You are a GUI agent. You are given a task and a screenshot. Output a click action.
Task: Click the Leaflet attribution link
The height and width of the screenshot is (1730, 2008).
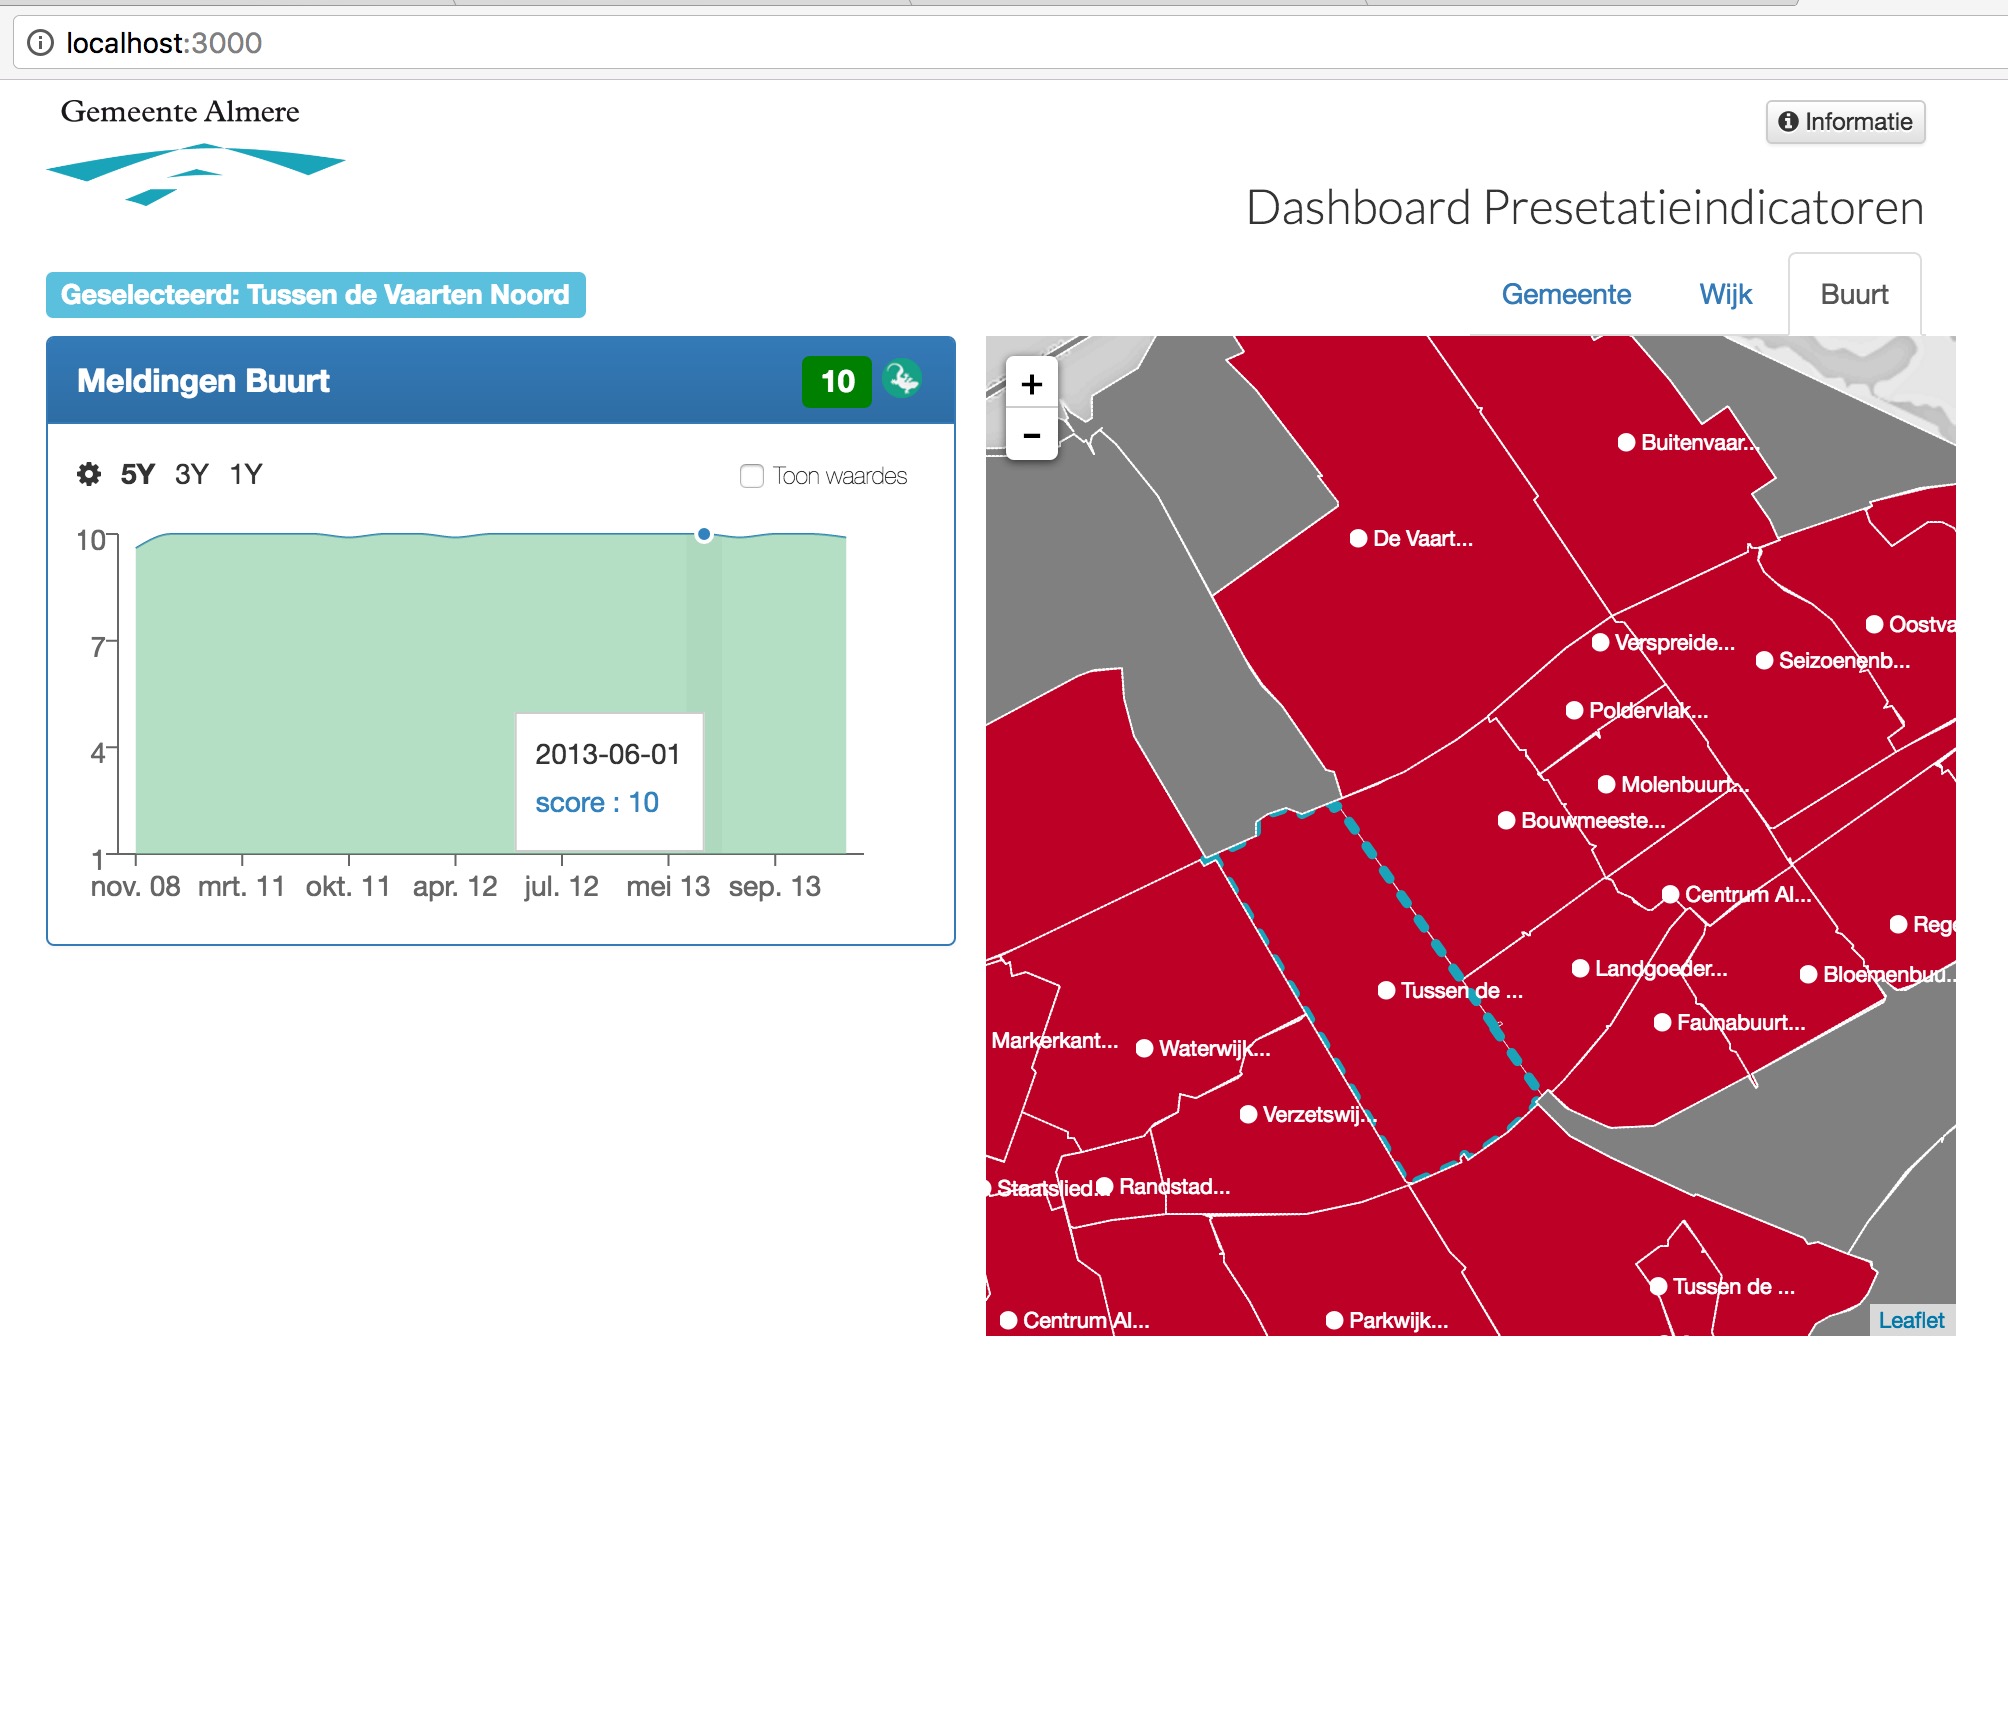click(1911, 1320)
